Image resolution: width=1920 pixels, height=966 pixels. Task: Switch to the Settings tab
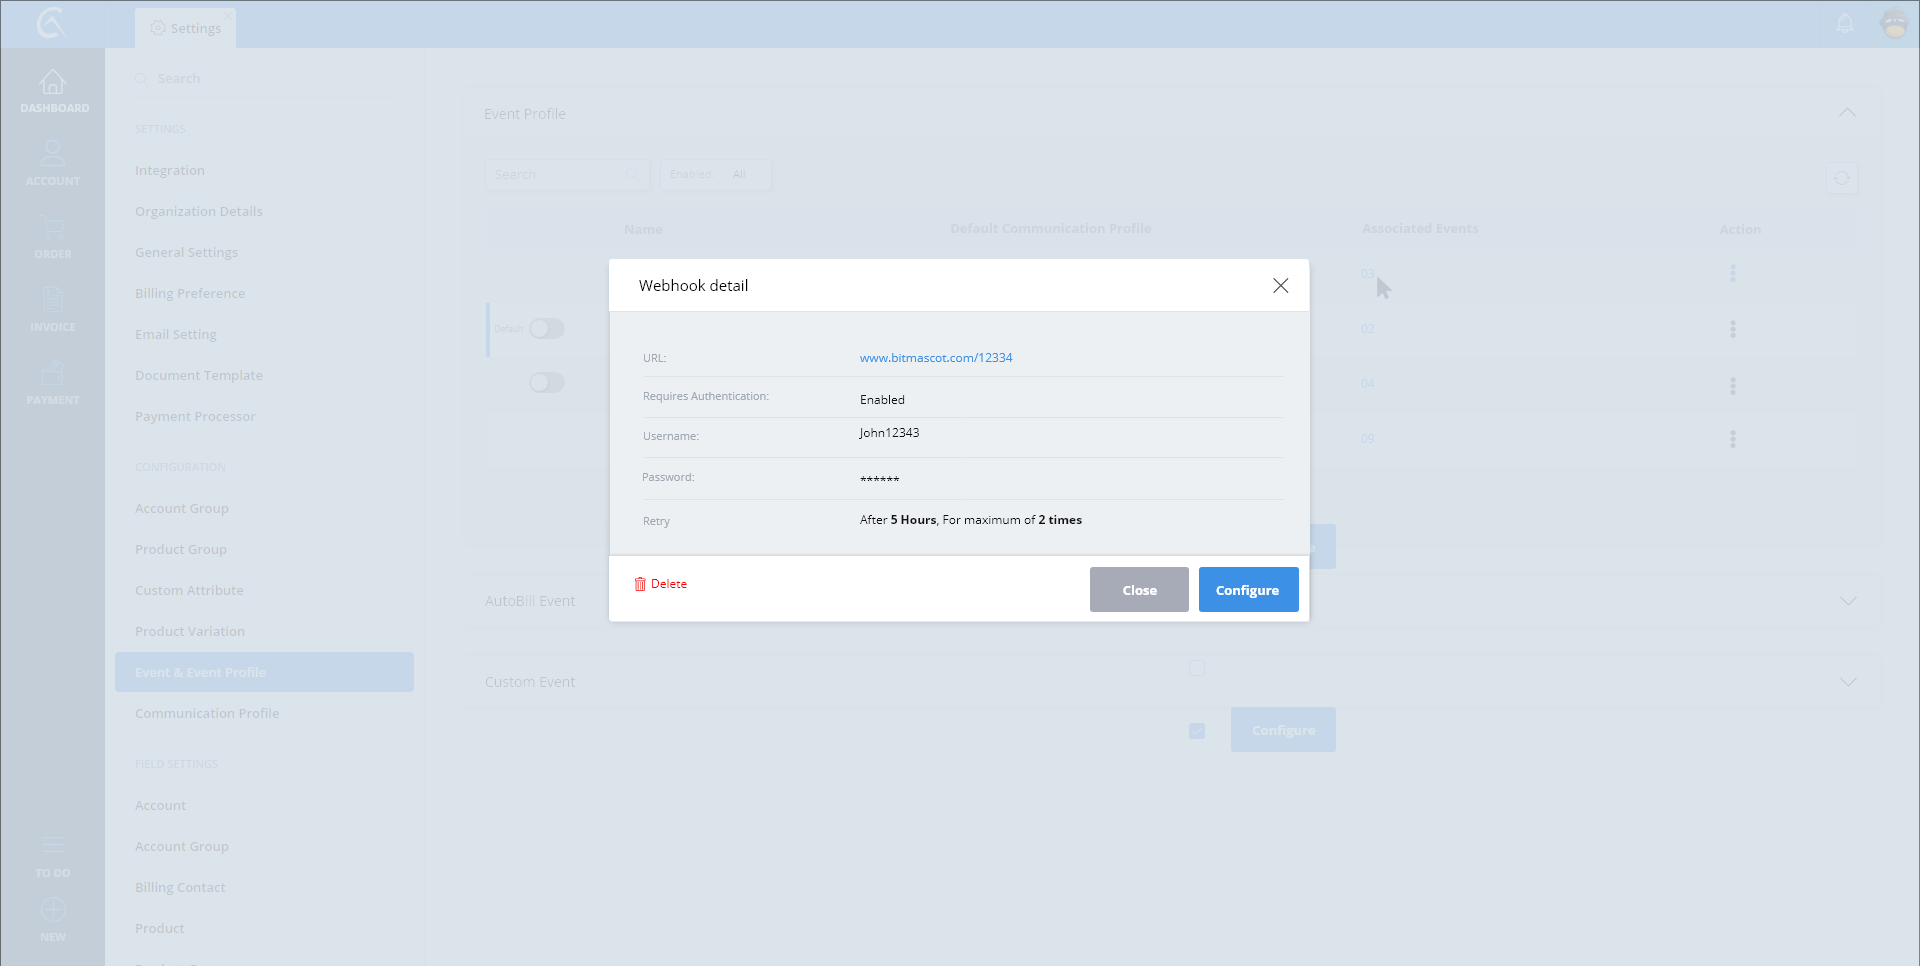pos(186,28)
